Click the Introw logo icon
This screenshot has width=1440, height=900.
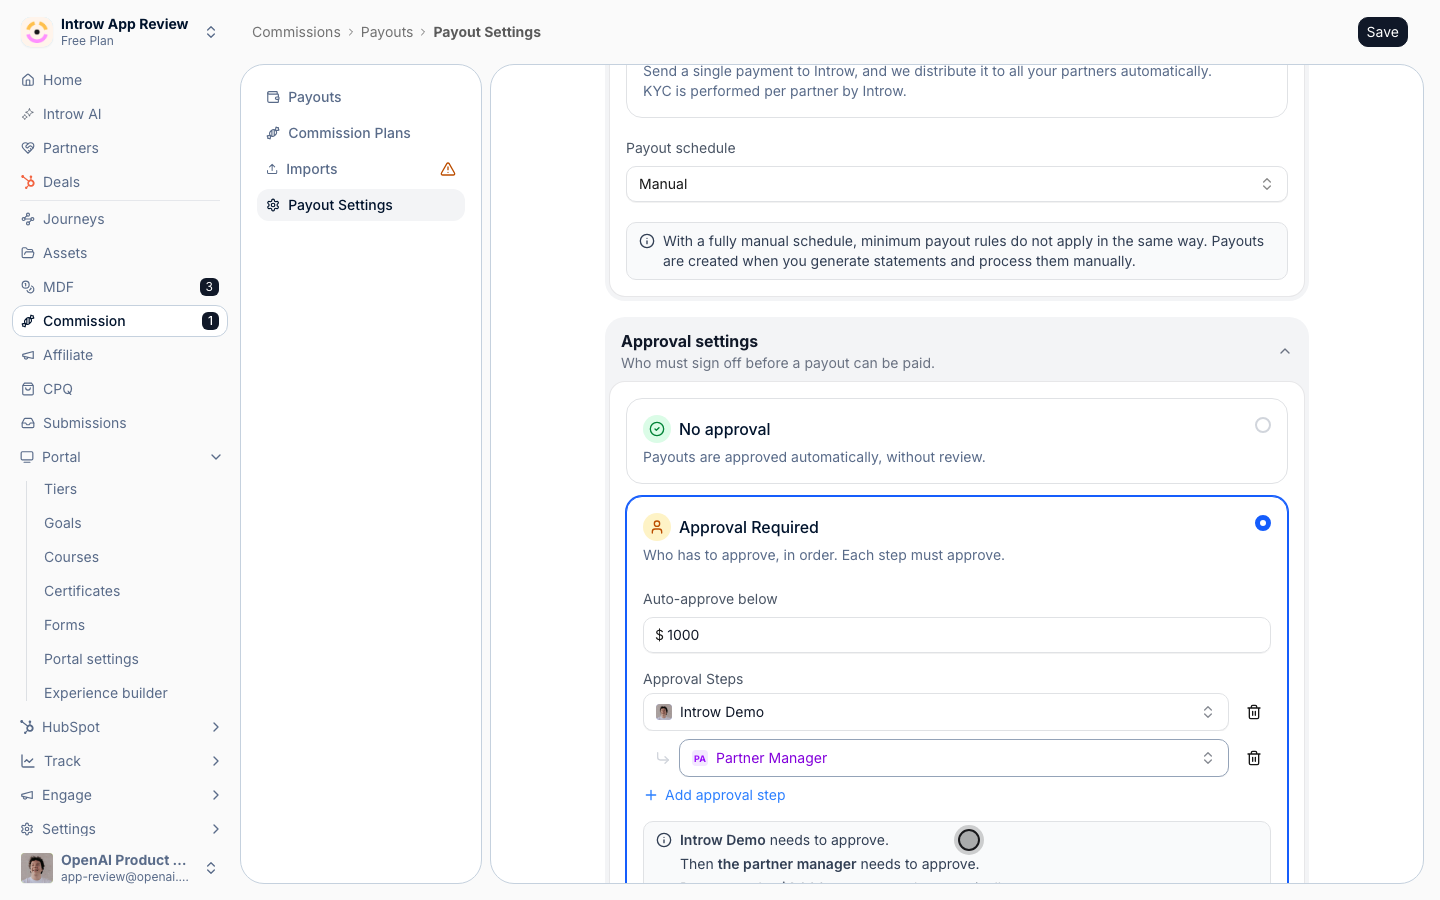tap(37, 32)
